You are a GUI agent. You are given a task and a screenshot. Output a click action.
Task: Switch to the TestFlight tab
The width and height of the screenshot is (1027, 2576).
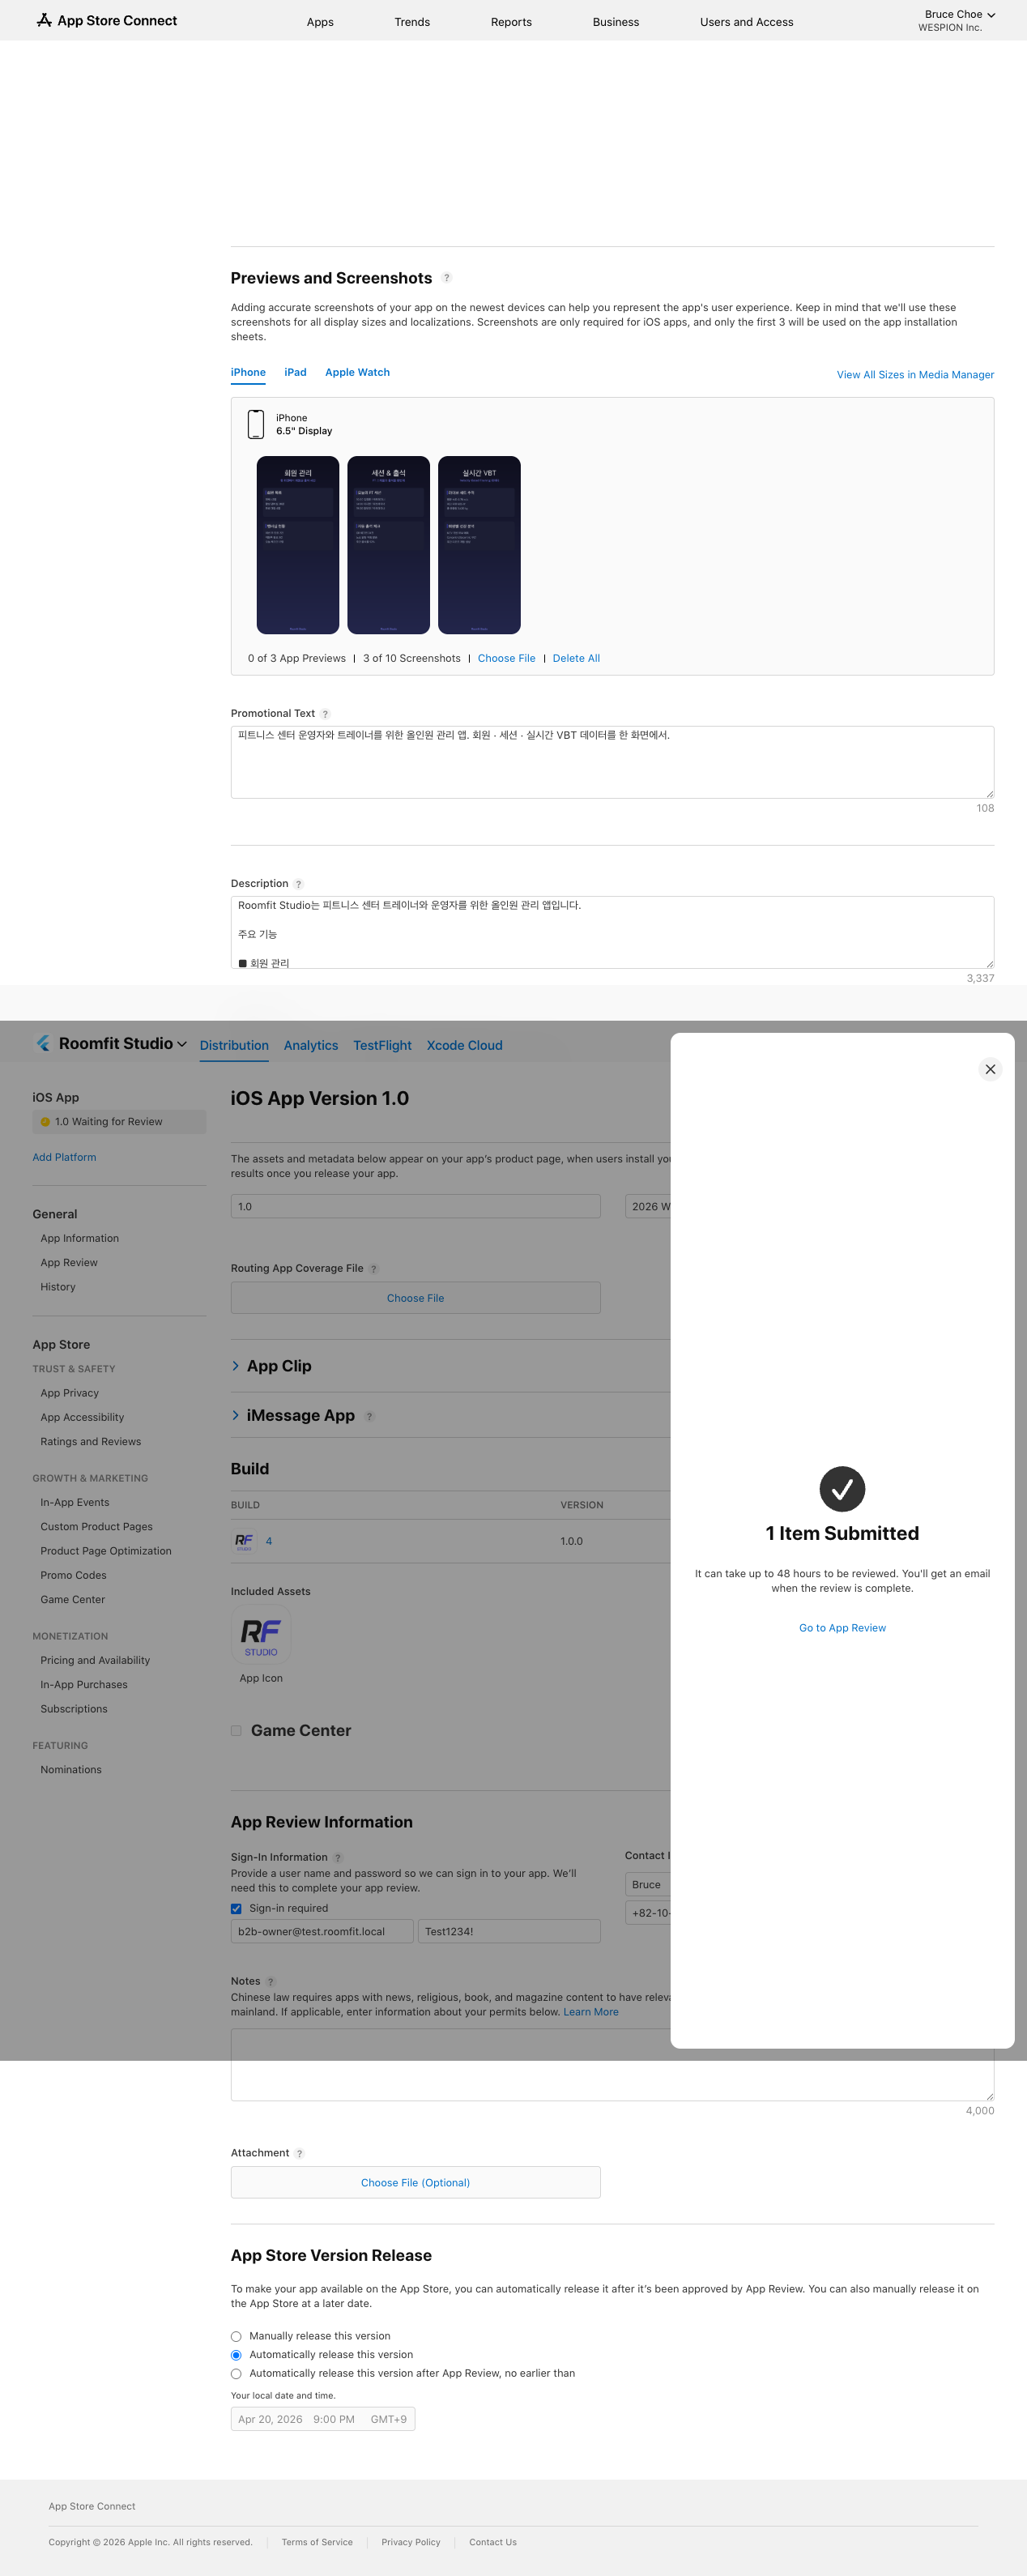point(382,1045)
